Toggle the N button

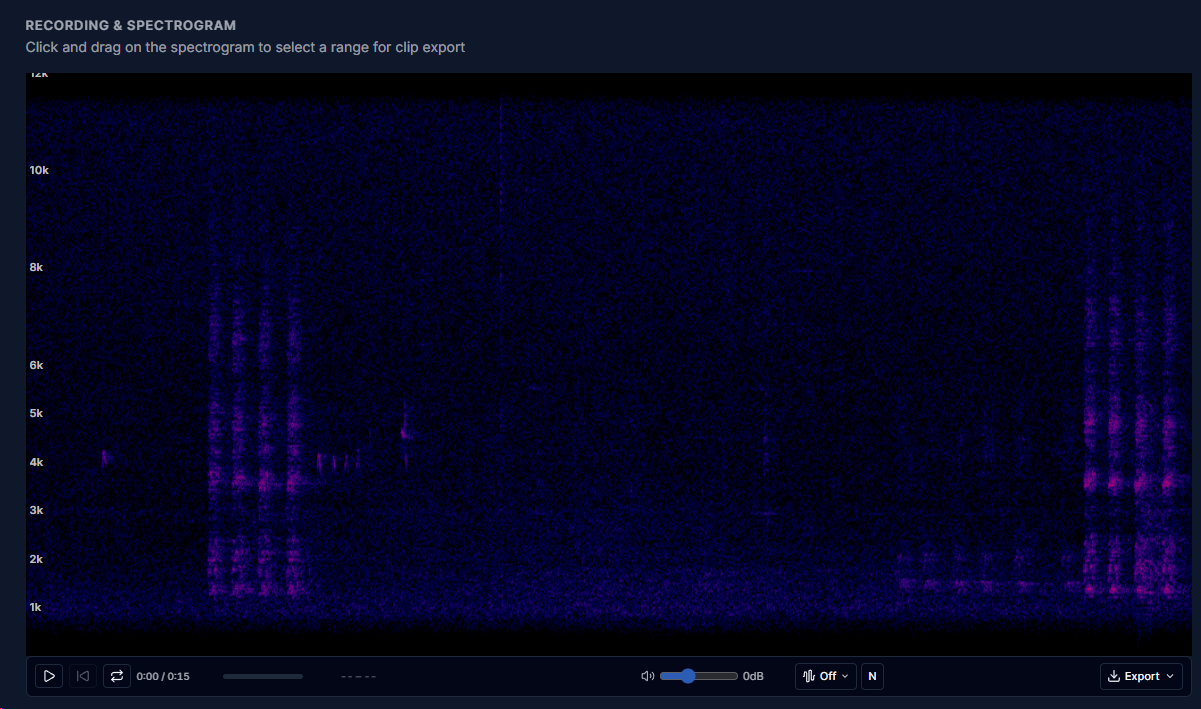(872, 676)
